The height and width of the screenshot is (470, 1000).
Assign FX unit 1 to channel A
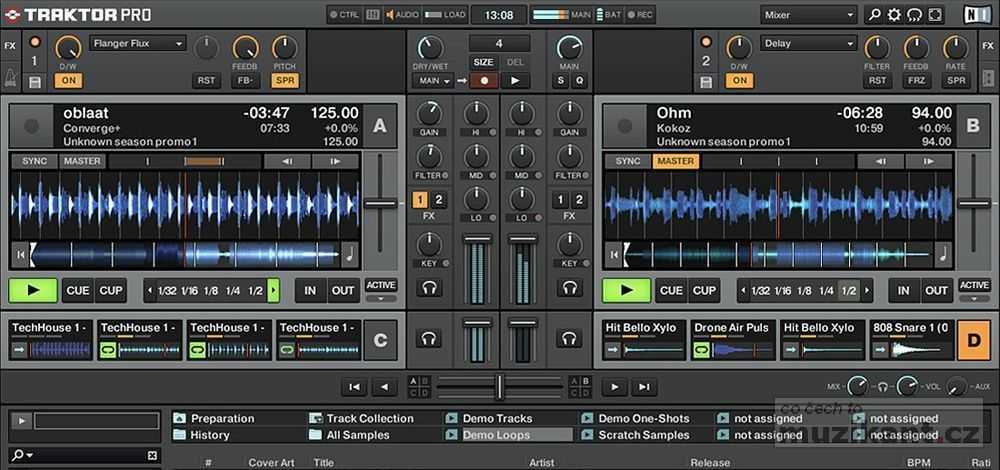tap(419, 200)
